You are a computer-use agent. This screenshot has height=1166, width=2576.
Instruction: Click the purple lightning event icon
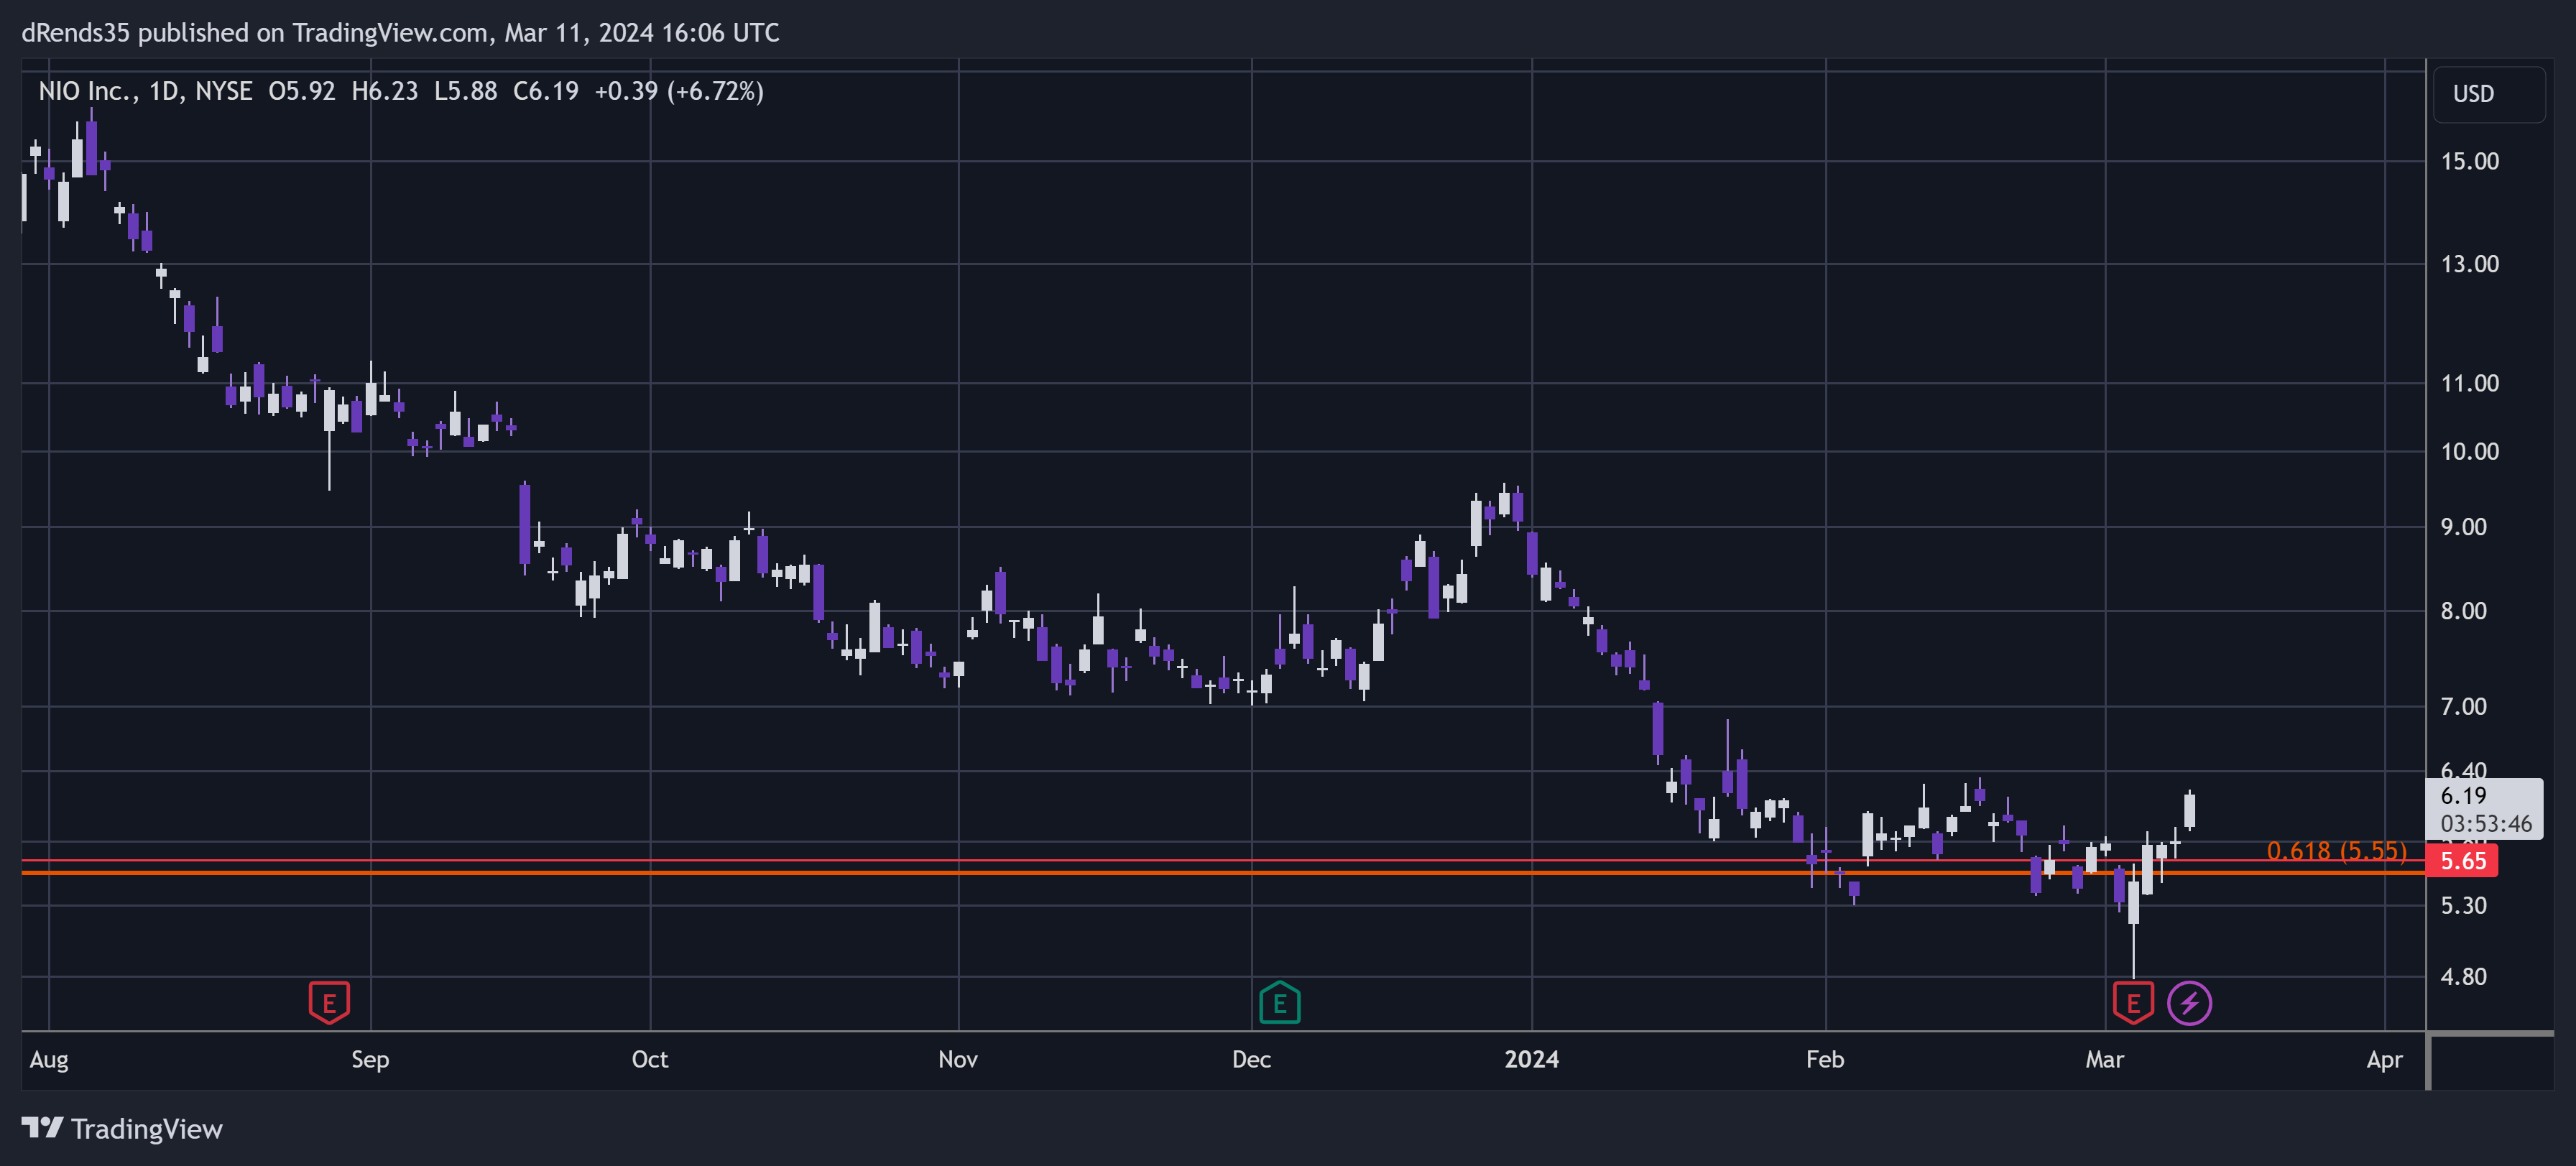2189,1002
